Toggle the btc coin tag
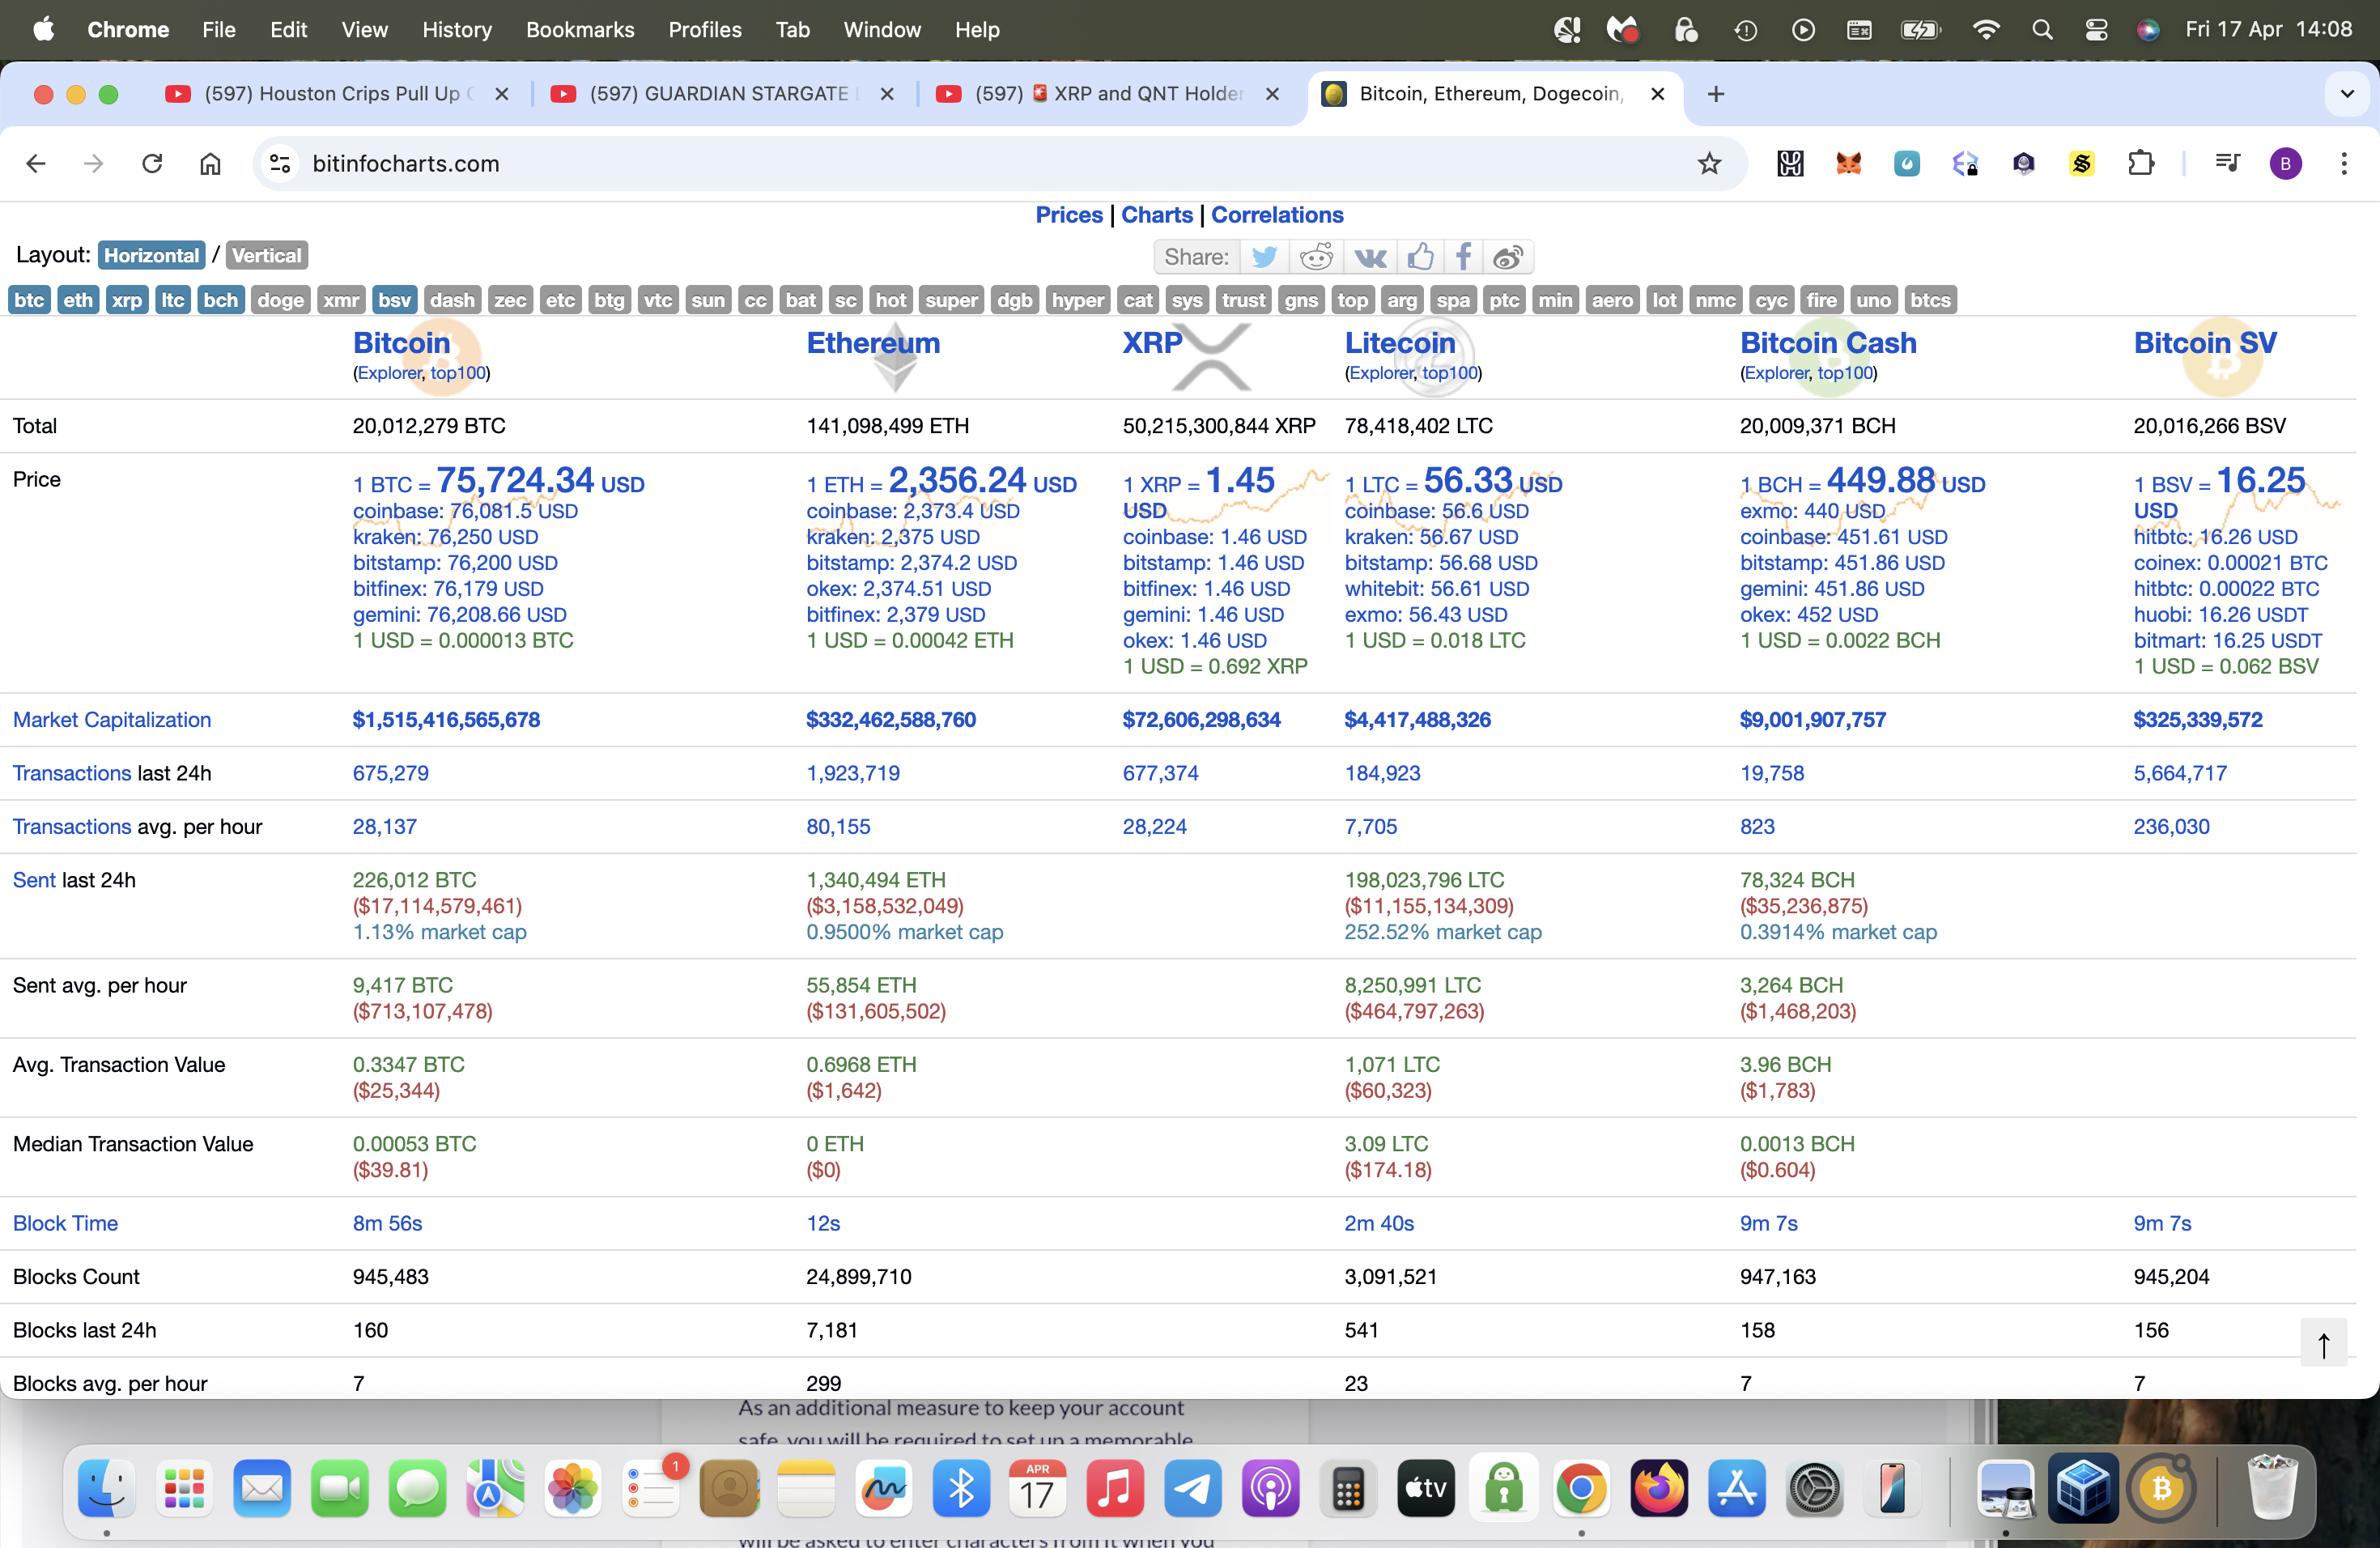Viewport: 2380px width, 1548px height. pyautogui.click(x=29, y=300)
